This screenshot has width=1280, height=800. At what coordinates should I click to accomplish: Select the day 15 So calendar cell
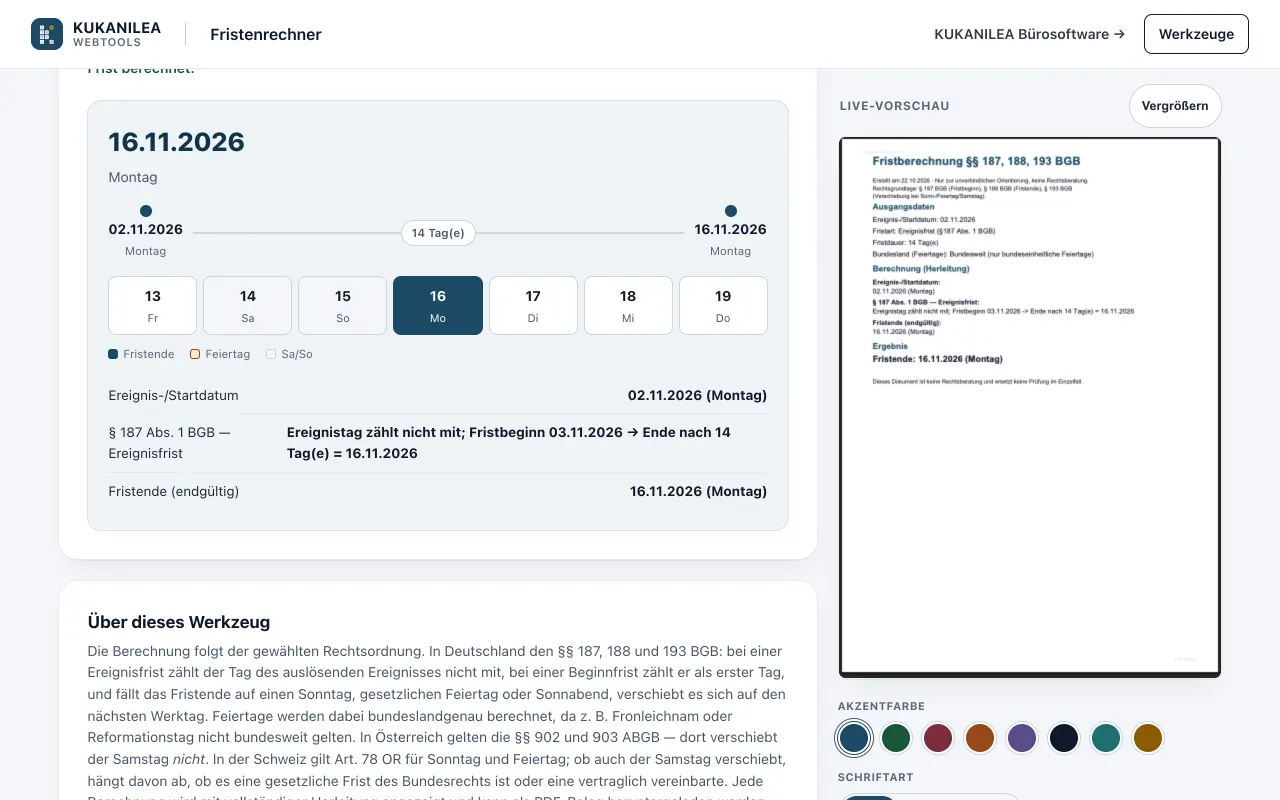(x=343, y=305)
